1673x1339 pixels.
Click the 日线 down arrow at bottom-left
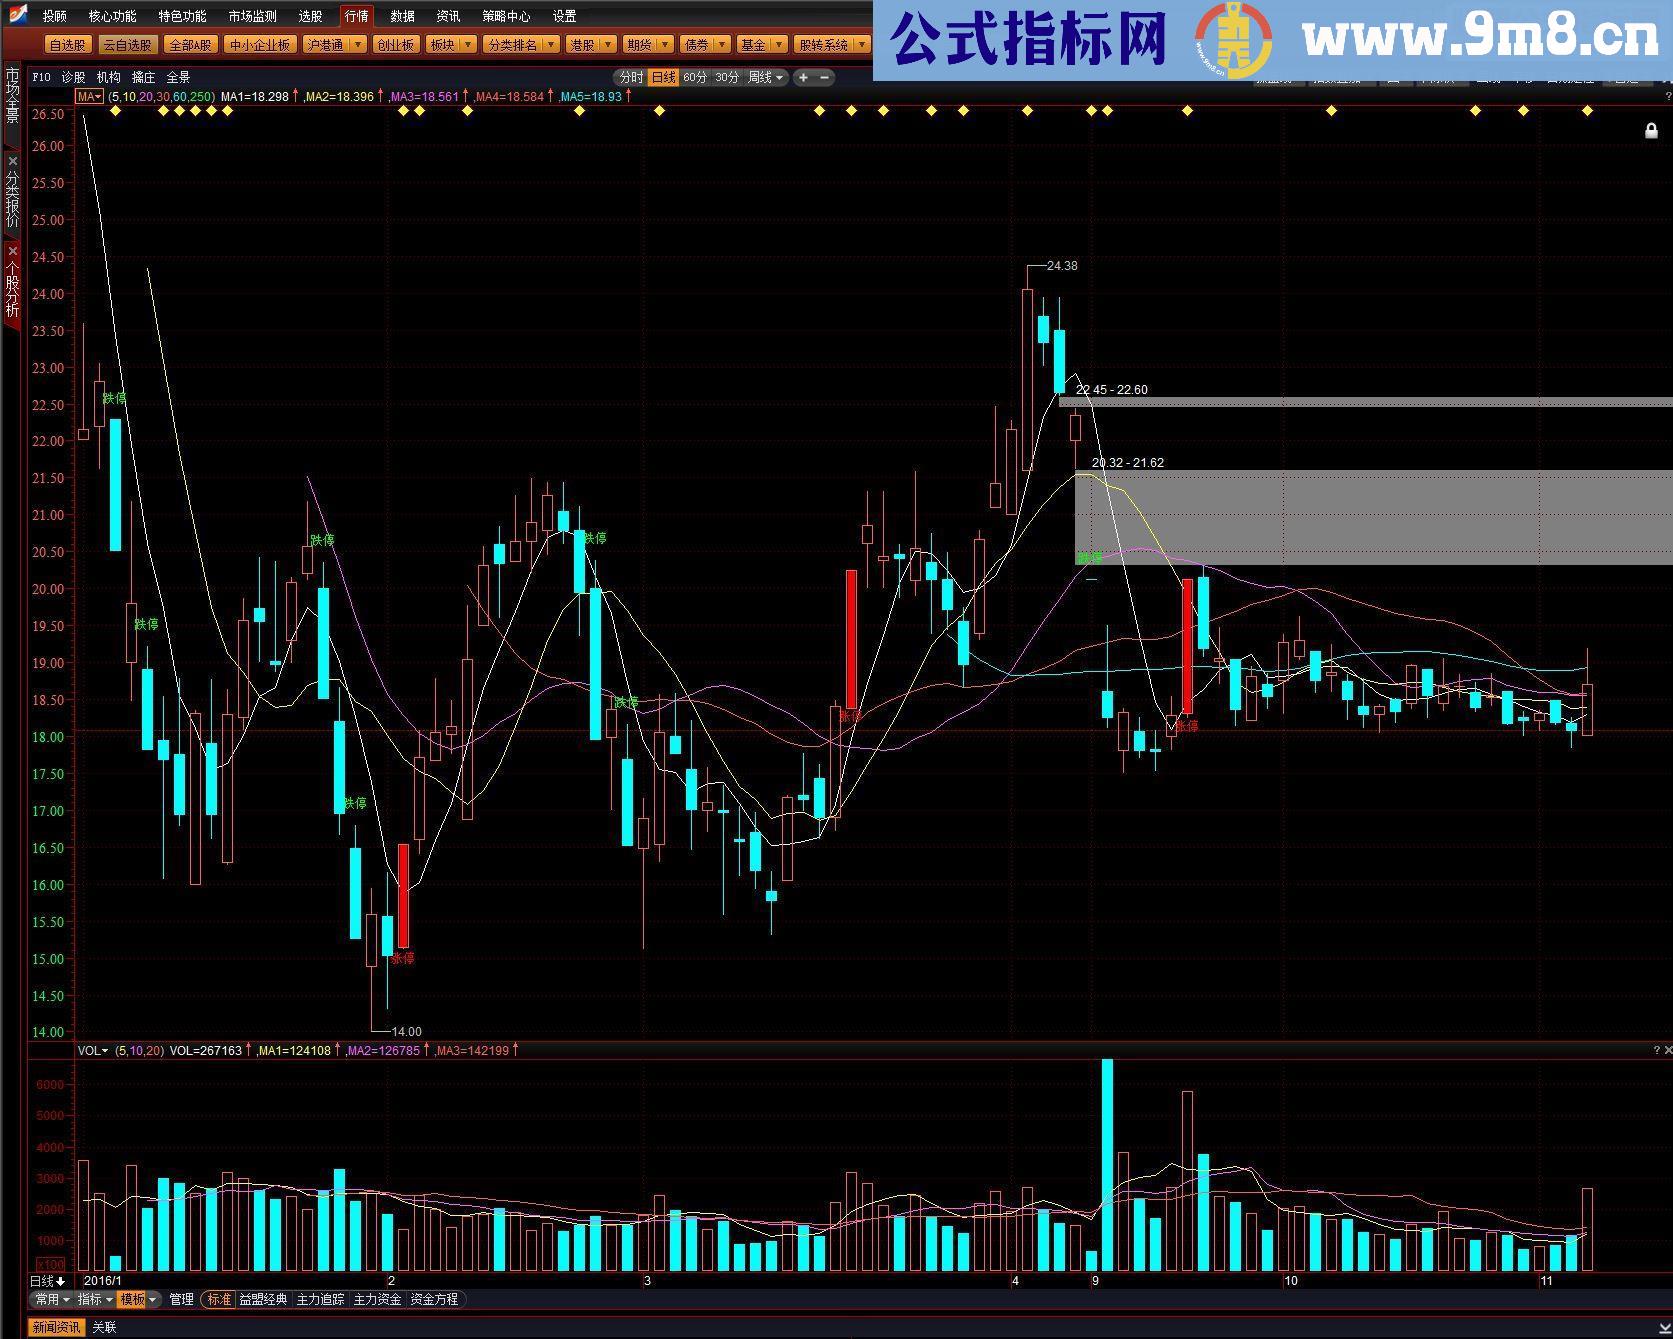pos(61,1281)
